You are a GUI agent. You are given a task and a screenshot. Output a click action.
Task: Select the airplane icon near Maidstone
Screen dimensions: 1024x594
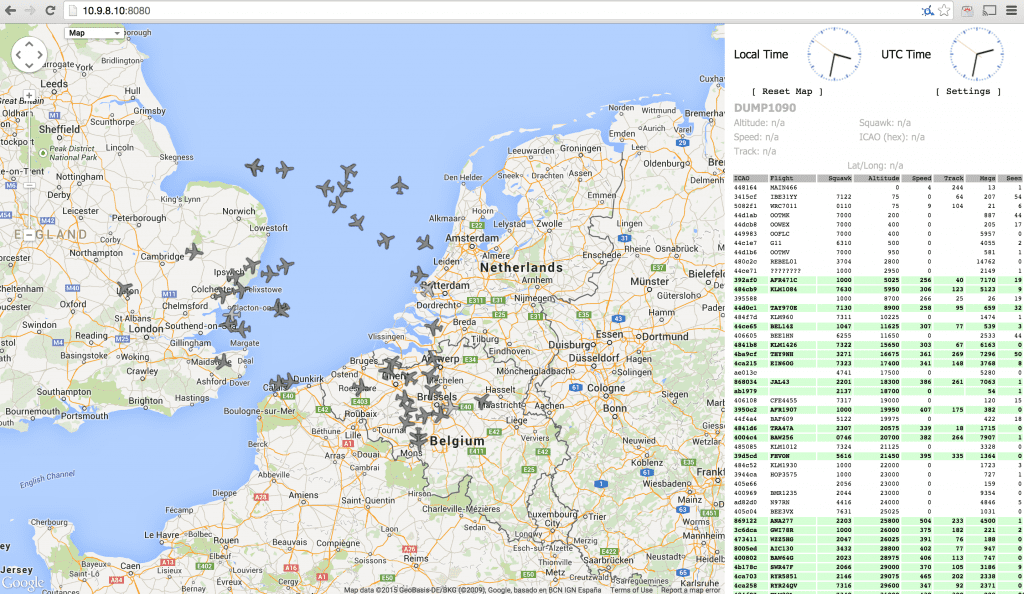click(223, 361)
